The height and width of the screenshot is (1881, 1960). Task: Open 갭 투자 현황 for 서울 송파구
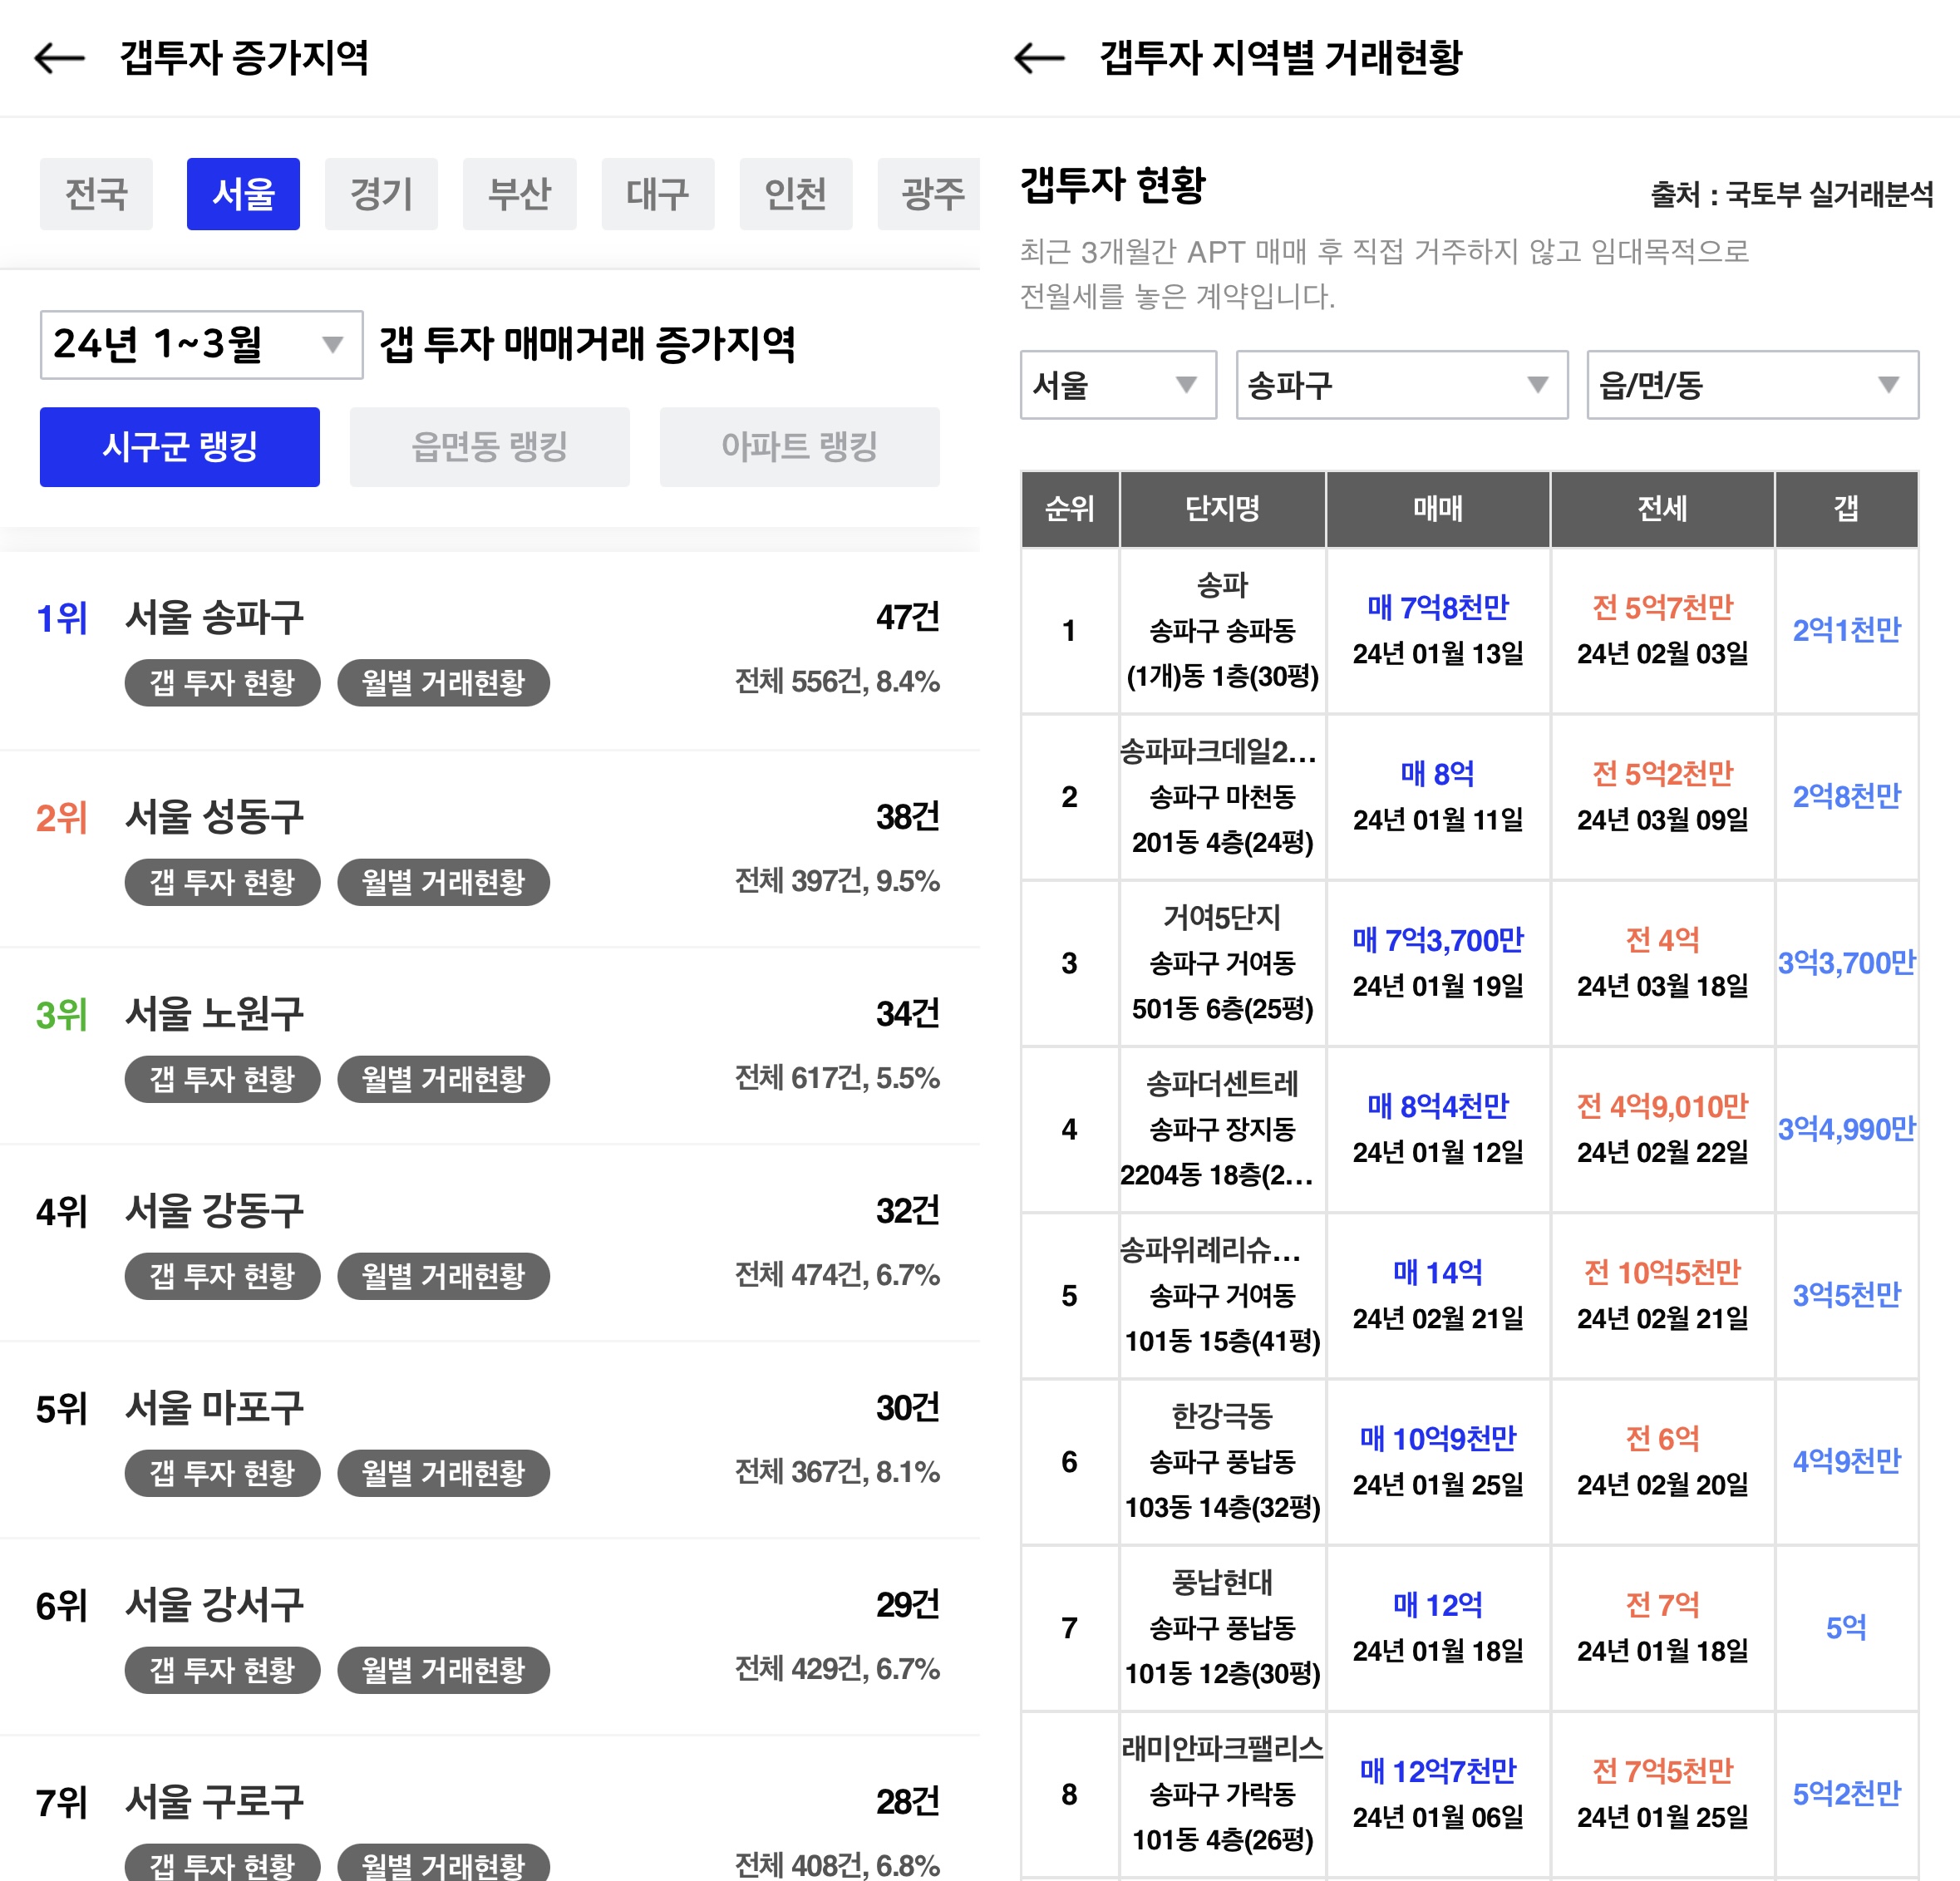coord(222,683)
